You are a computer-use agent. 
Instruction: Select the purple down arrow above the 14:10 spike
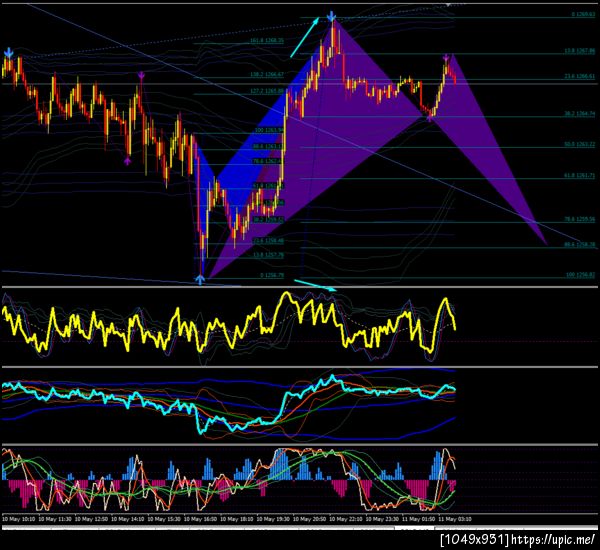tap(141, 75)
